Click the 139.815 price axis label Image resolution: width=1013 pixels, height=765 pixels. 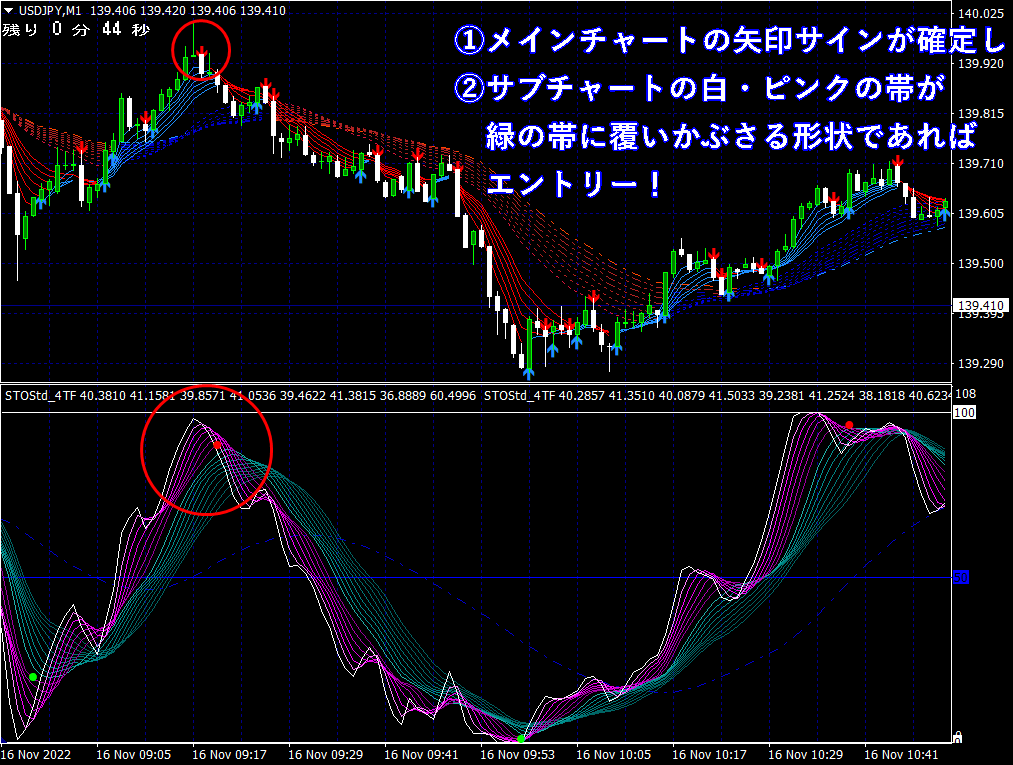point(980,114)
